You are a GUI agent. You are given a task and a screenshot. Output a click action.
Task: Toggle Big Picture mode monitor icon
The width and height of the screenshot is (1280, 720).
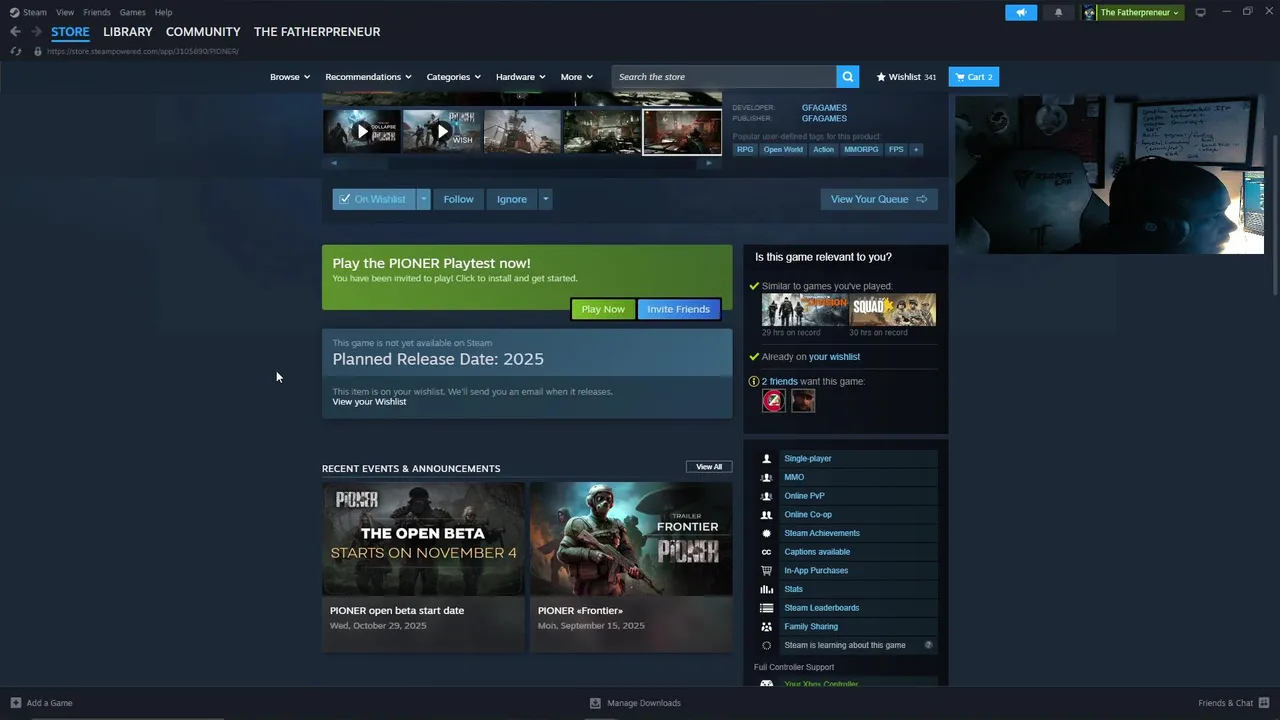[1200, 12]
